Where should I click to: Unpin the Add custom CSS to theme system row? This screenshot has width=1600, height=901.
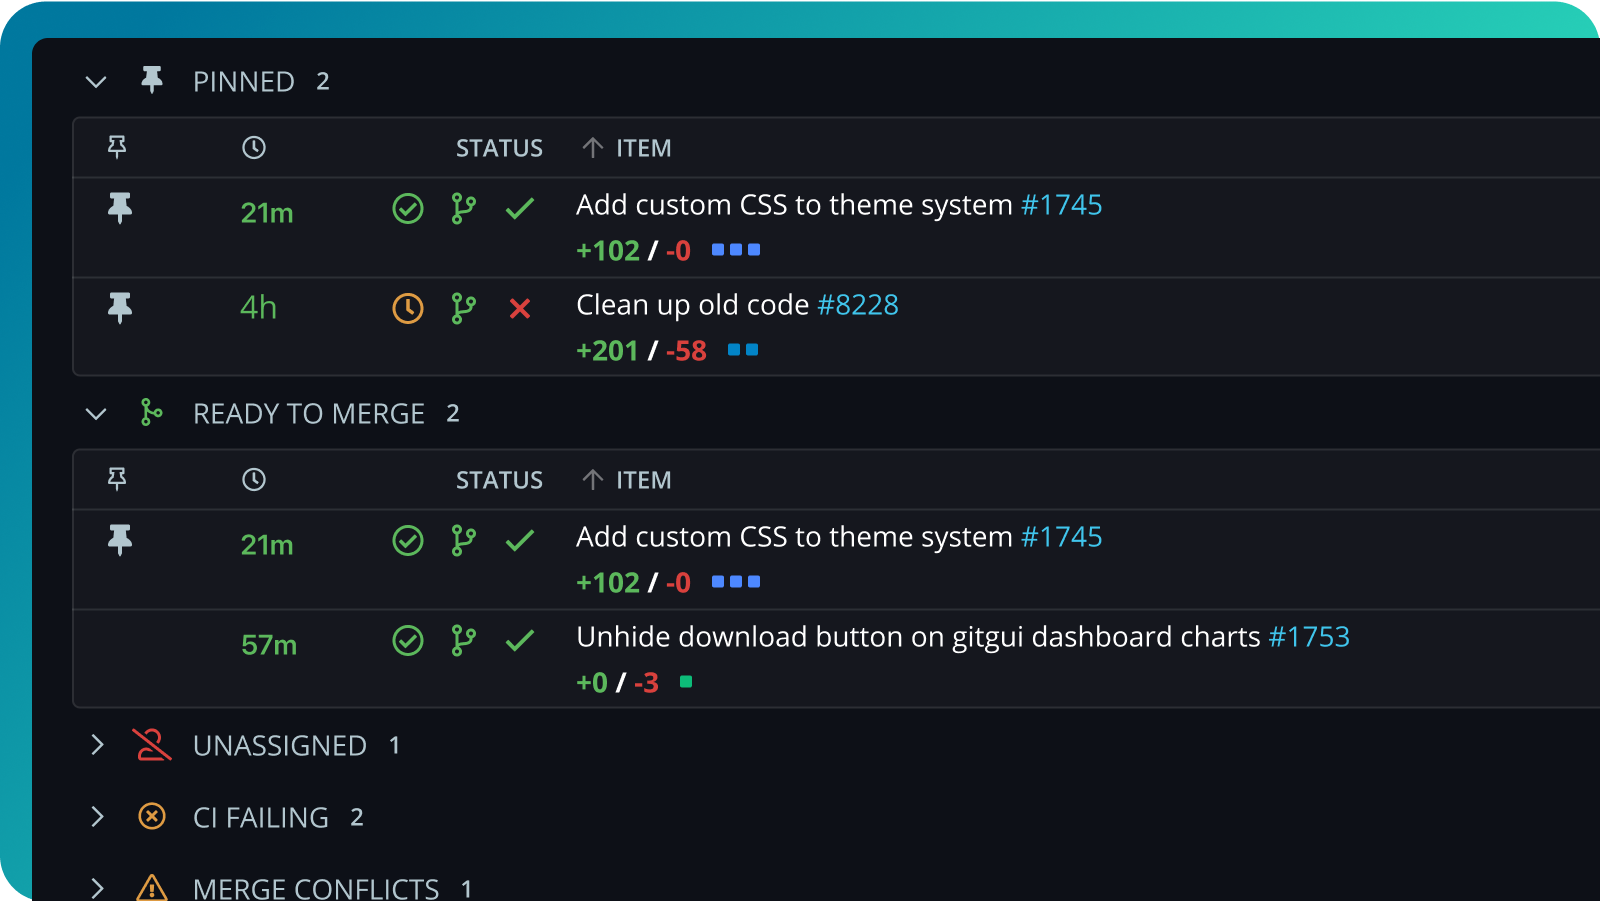(120, 209)
